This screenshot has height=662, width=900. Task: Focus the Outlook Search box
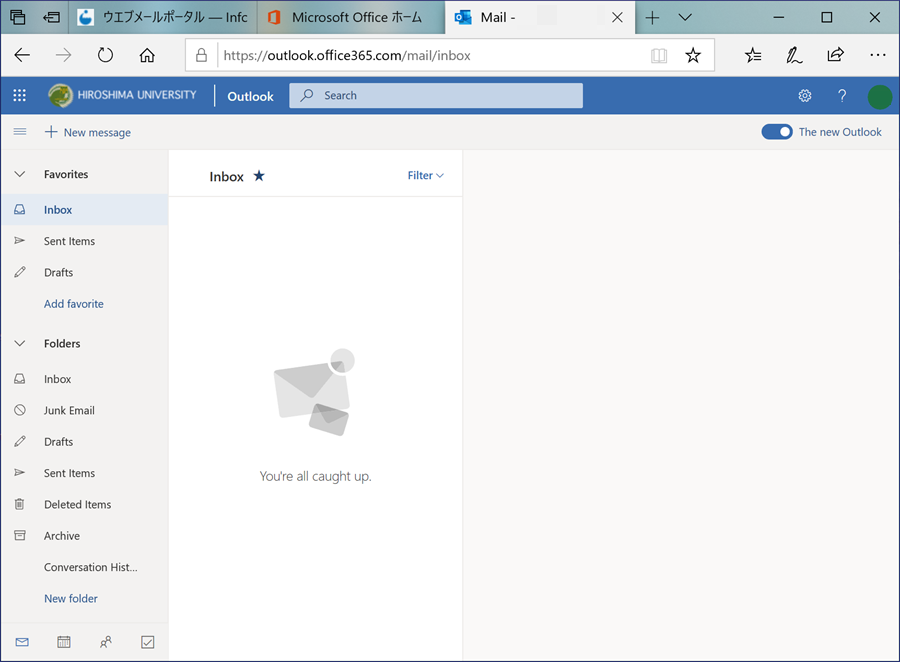tap(436, 95)
